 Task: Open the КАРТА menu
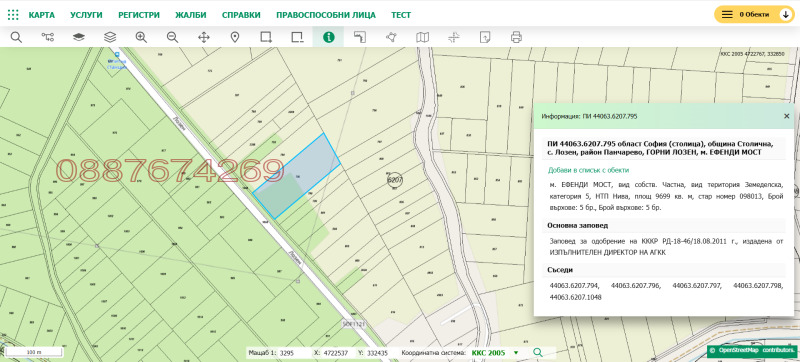point(42,15)
